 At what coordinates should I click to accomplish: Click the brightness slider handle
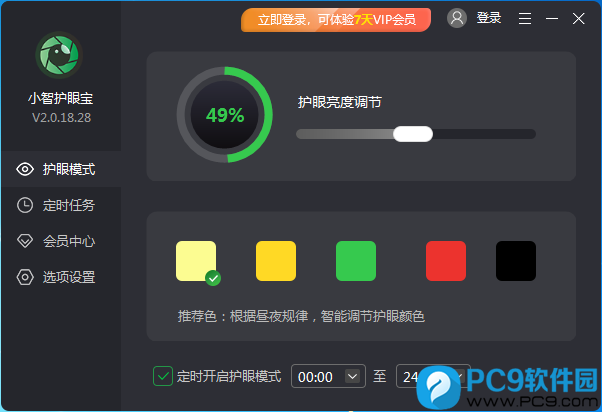413,134
